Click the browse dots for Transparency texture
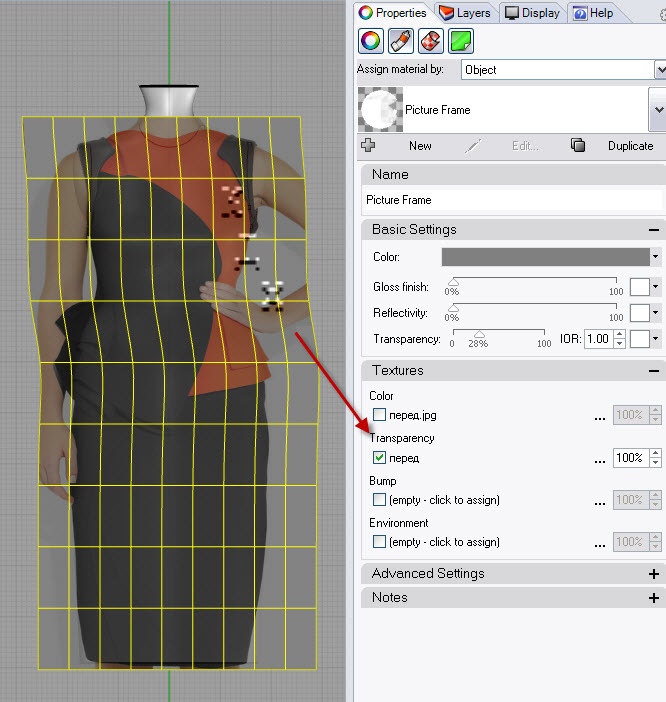The height and width of the screenshot is (702, 666). (599, 458)
